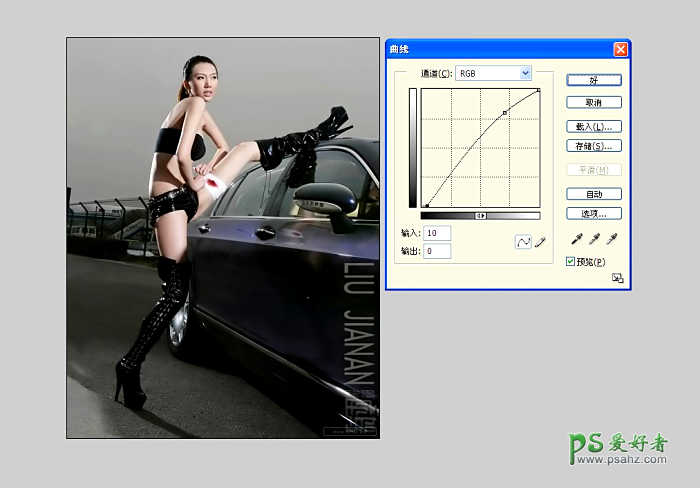Apply 自动 auto adjustment
The image size is (700, 488).
[x=594, y=194]
